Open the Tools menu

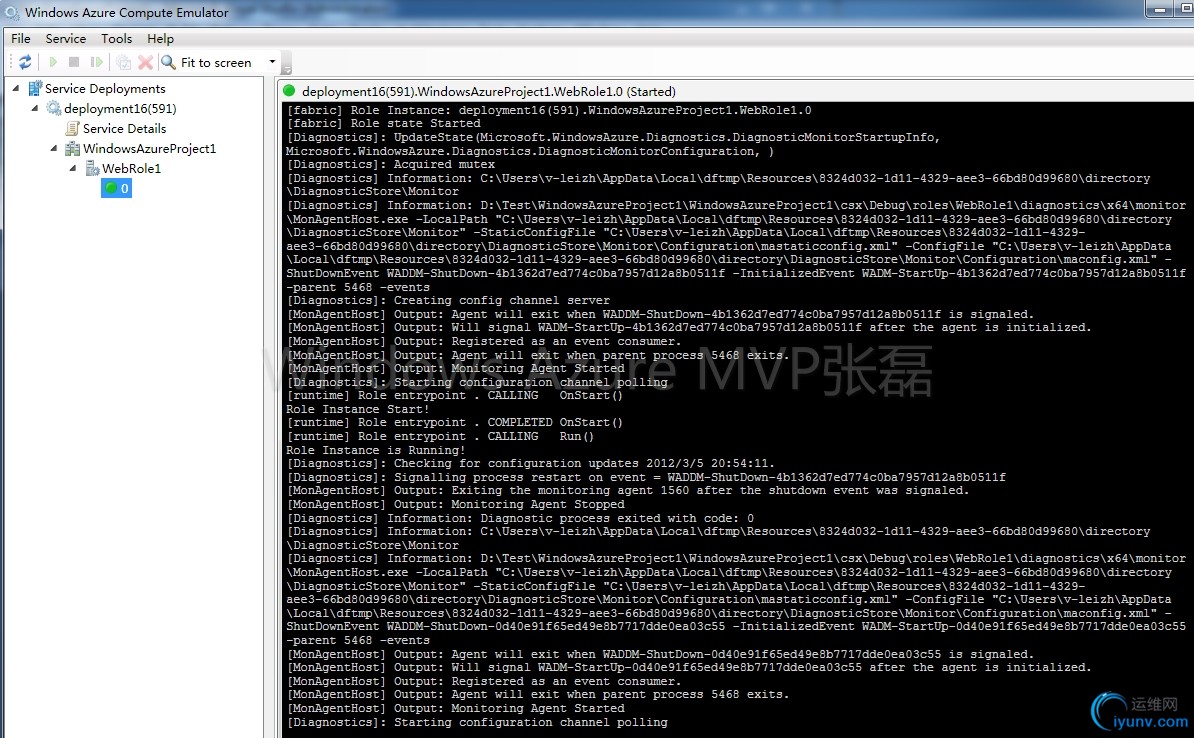tap(116, 39)
